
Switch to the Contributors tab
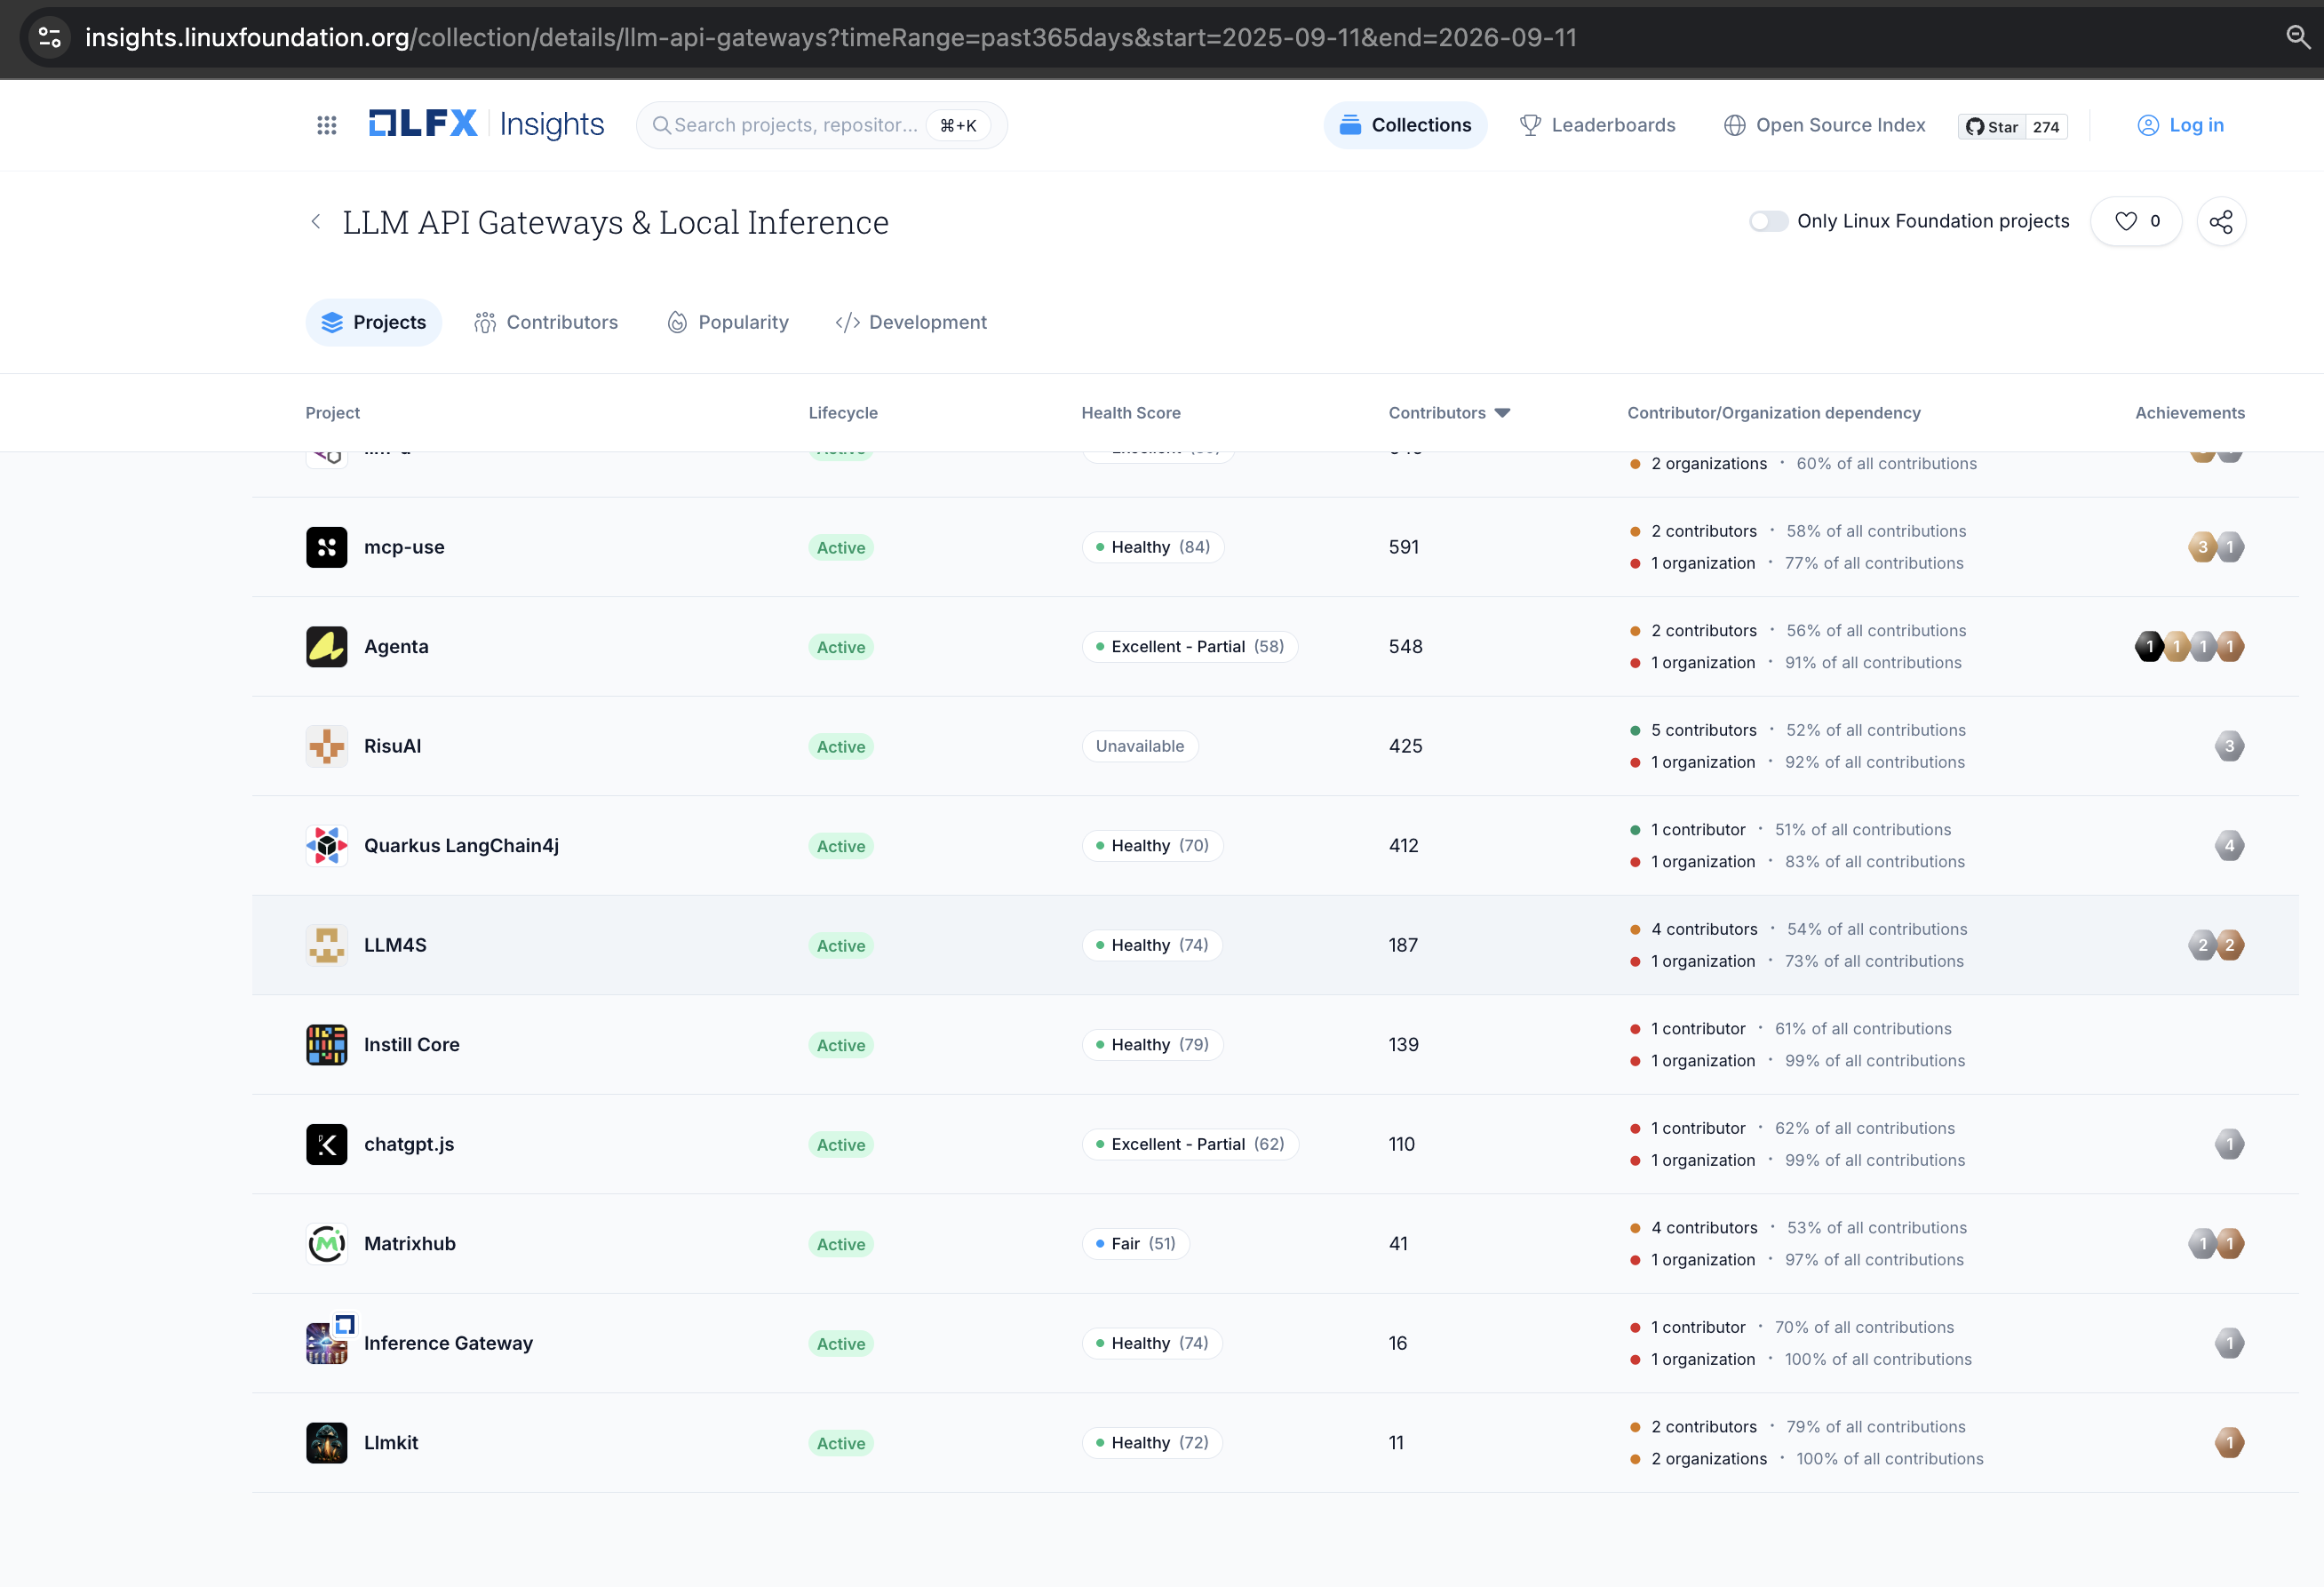(546, 322)
